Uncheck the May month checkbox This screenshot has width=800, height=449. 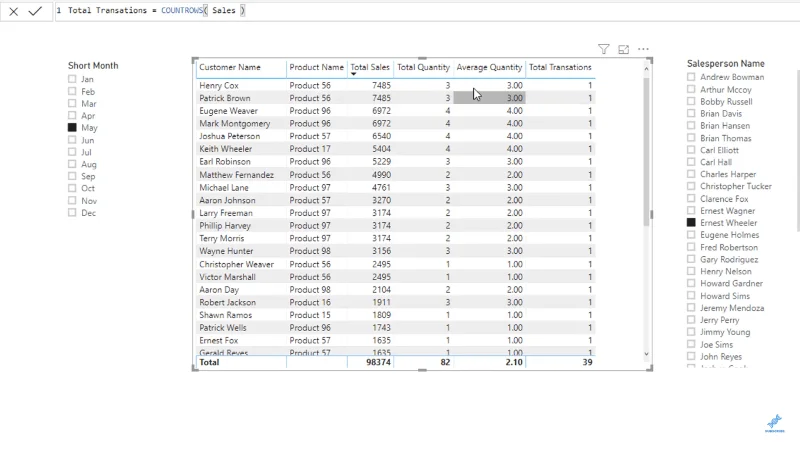[72, 128]
